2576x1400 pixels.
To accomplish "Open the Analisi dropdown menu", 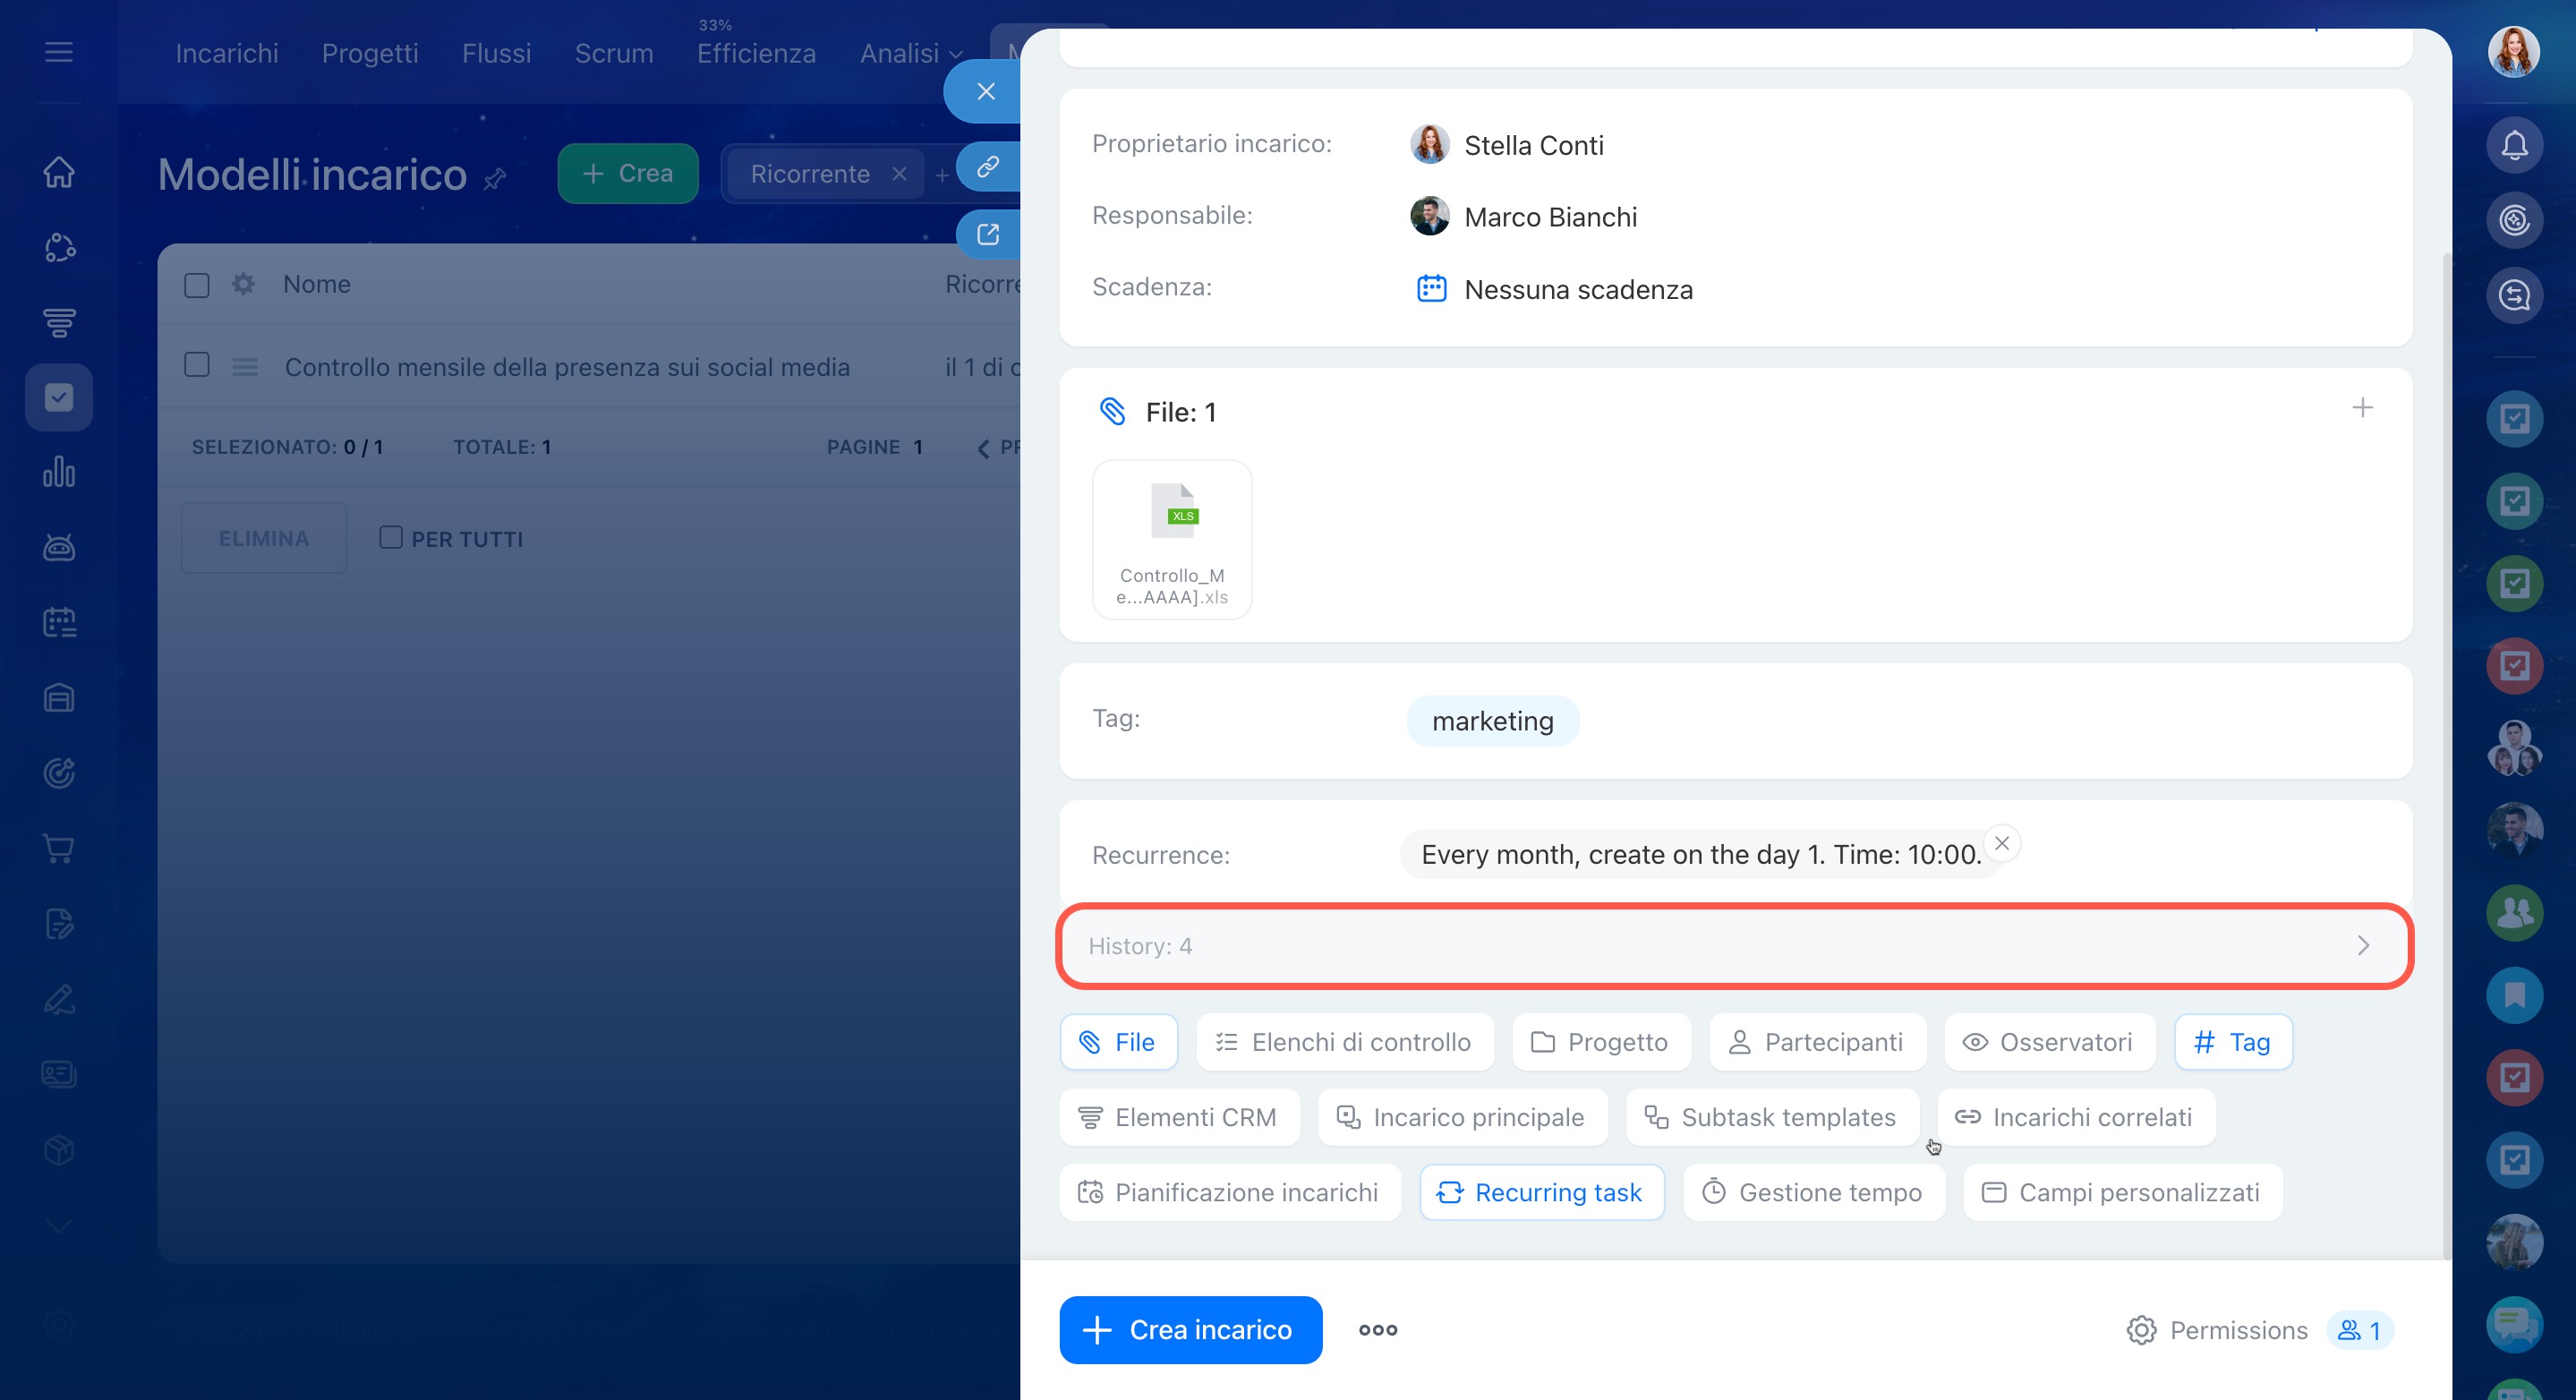I will [910, 53].
